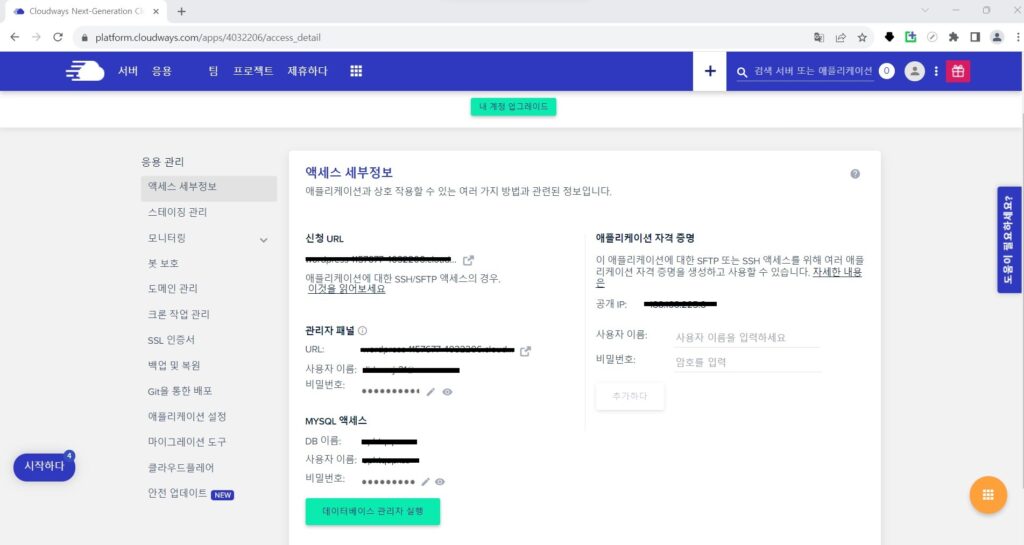1024x545 pixels.
Task: Open the notifications counter badge
Action: [x=886, y=71]
